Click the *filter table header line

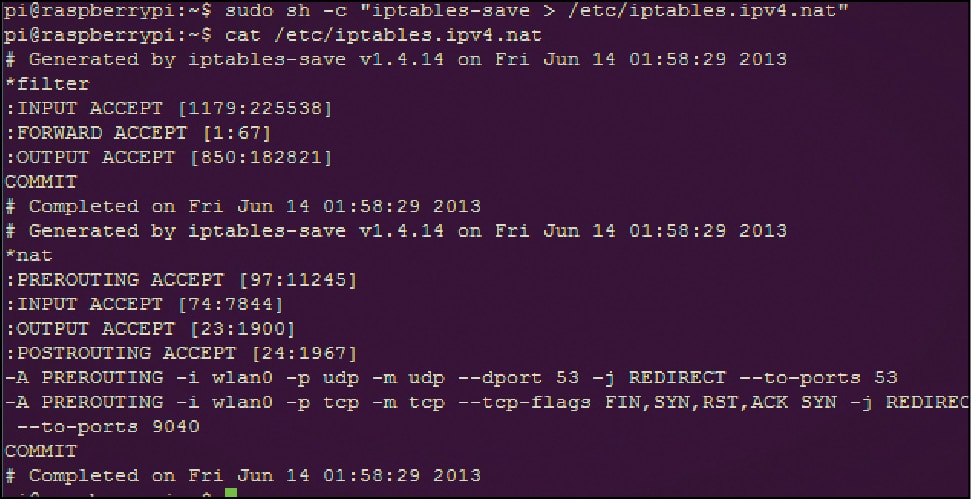[47, 84]
